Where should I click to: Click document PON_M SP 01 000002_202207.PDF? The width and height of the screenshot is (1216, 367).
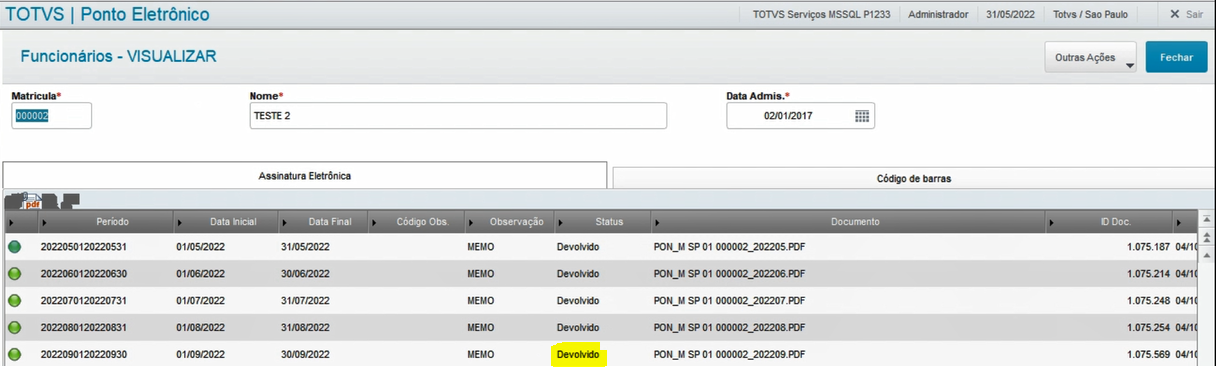[729, 300]
